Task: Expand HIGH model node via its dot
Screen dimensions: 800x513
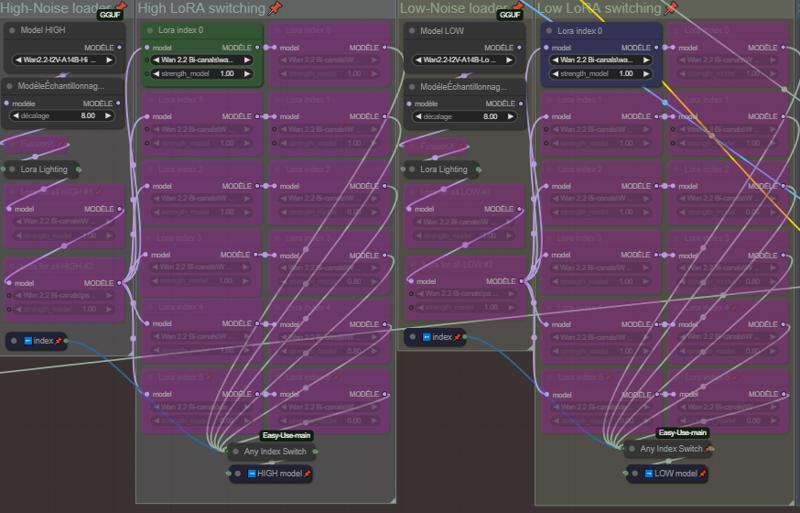Action: point(238,474)
